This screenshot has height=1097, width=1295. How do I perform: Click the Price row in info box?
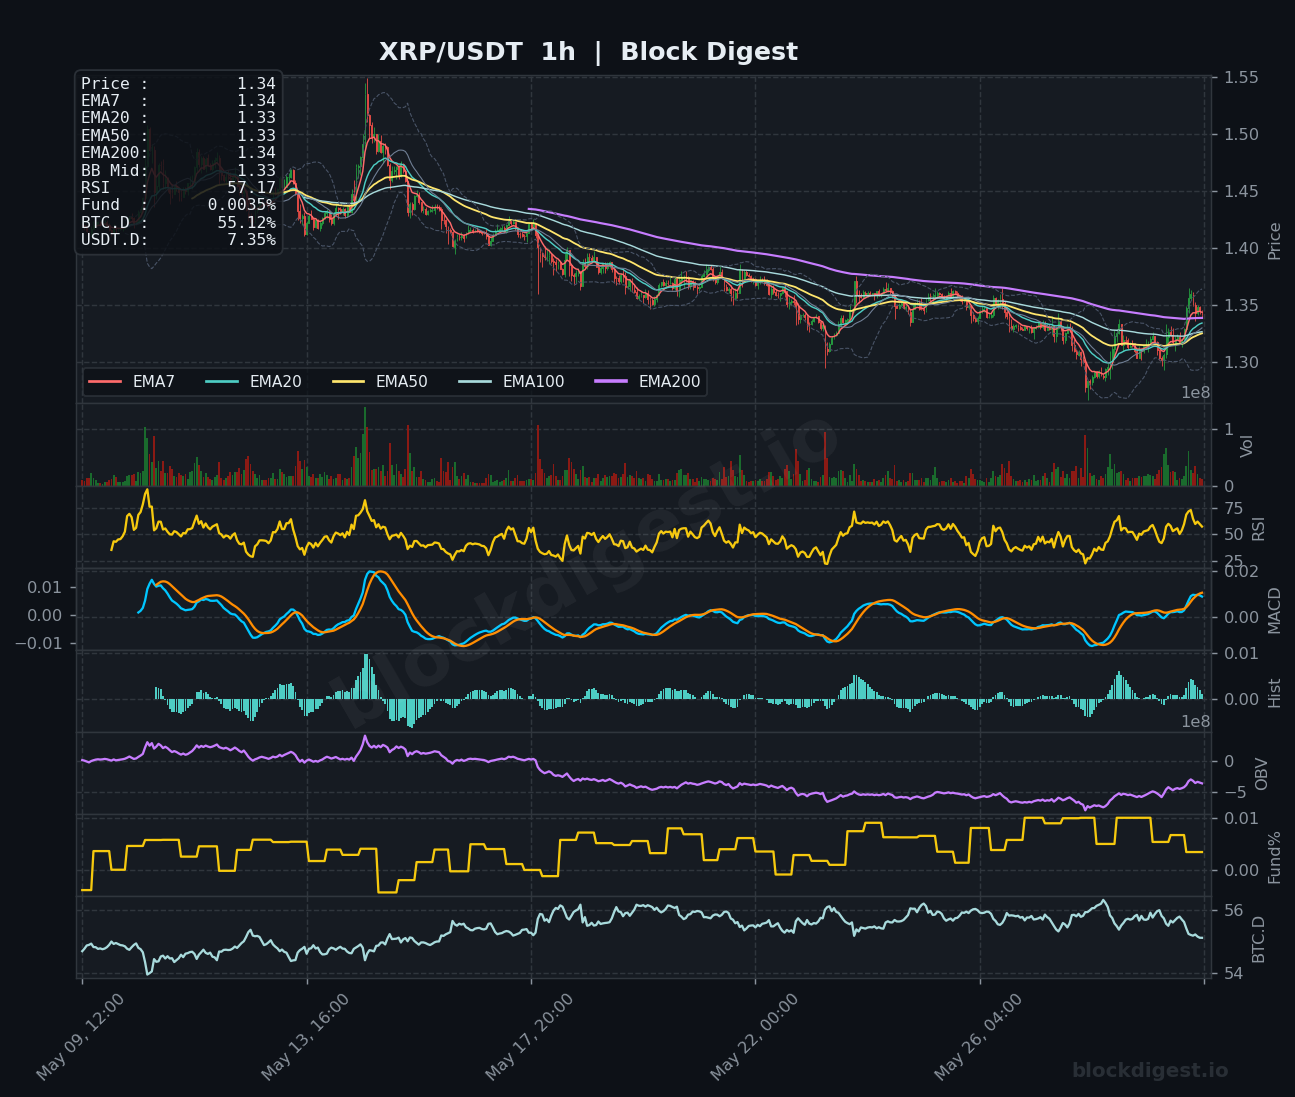coord(178,84)
